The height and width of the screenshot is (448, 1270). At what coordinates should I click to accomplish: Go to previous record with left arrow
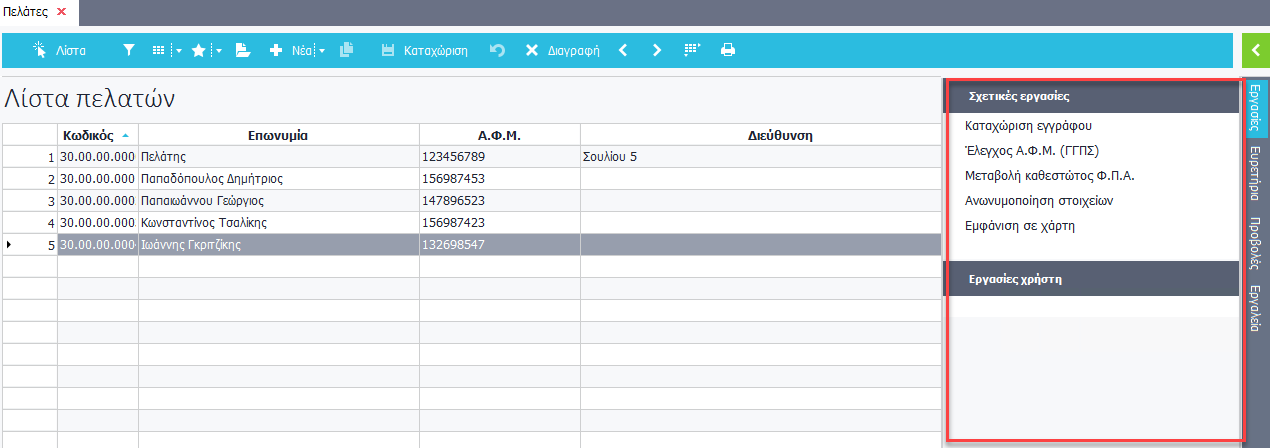point(623,49)
